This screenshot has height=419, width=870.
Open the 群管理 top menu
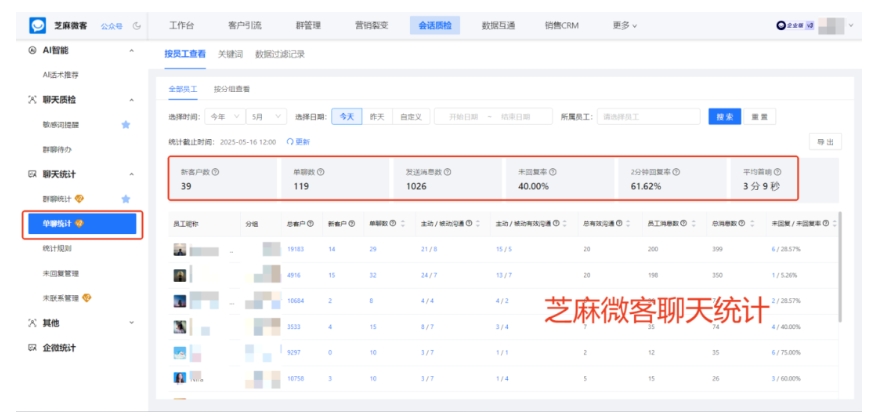[x=308, y=26]
